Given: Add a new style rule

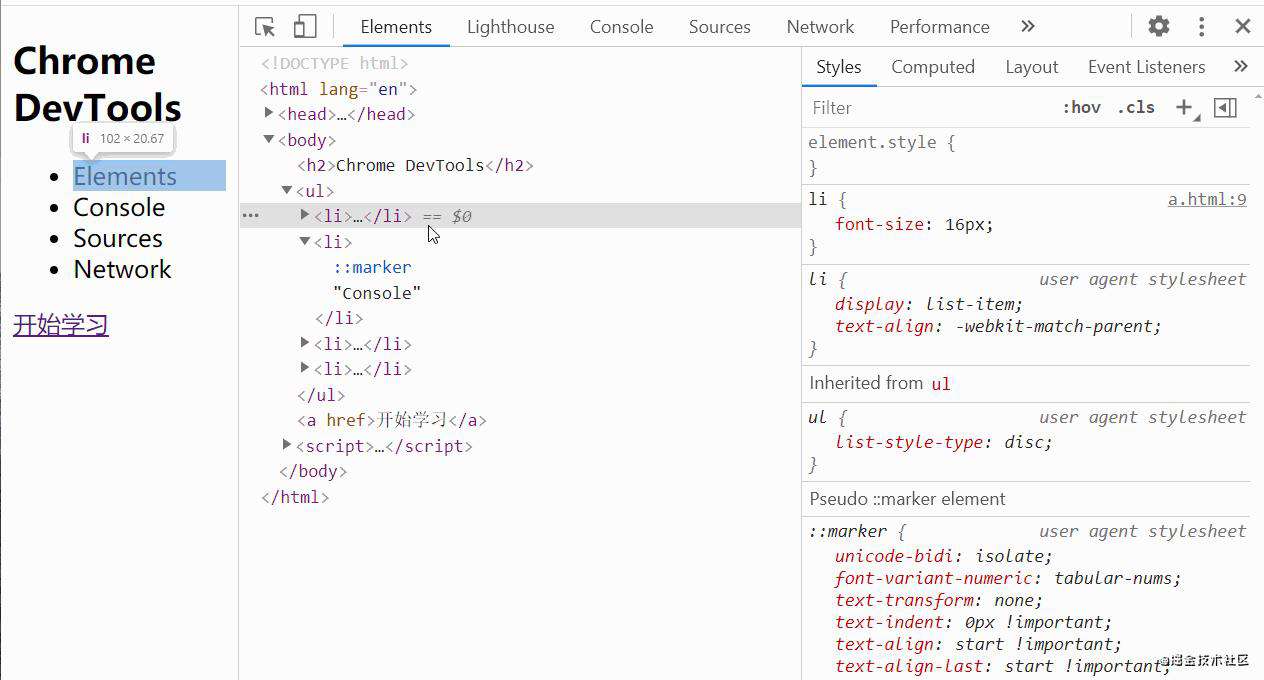Looking at the screenshot, I should tap(1185, 108).
